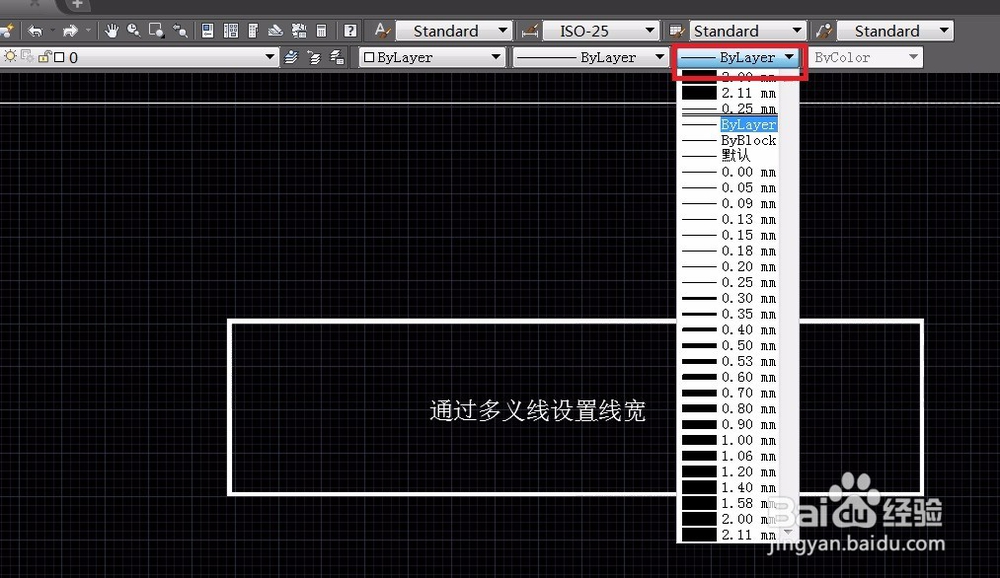Open the Properties palette icon
1000x578 pixels.
point(207,30)
